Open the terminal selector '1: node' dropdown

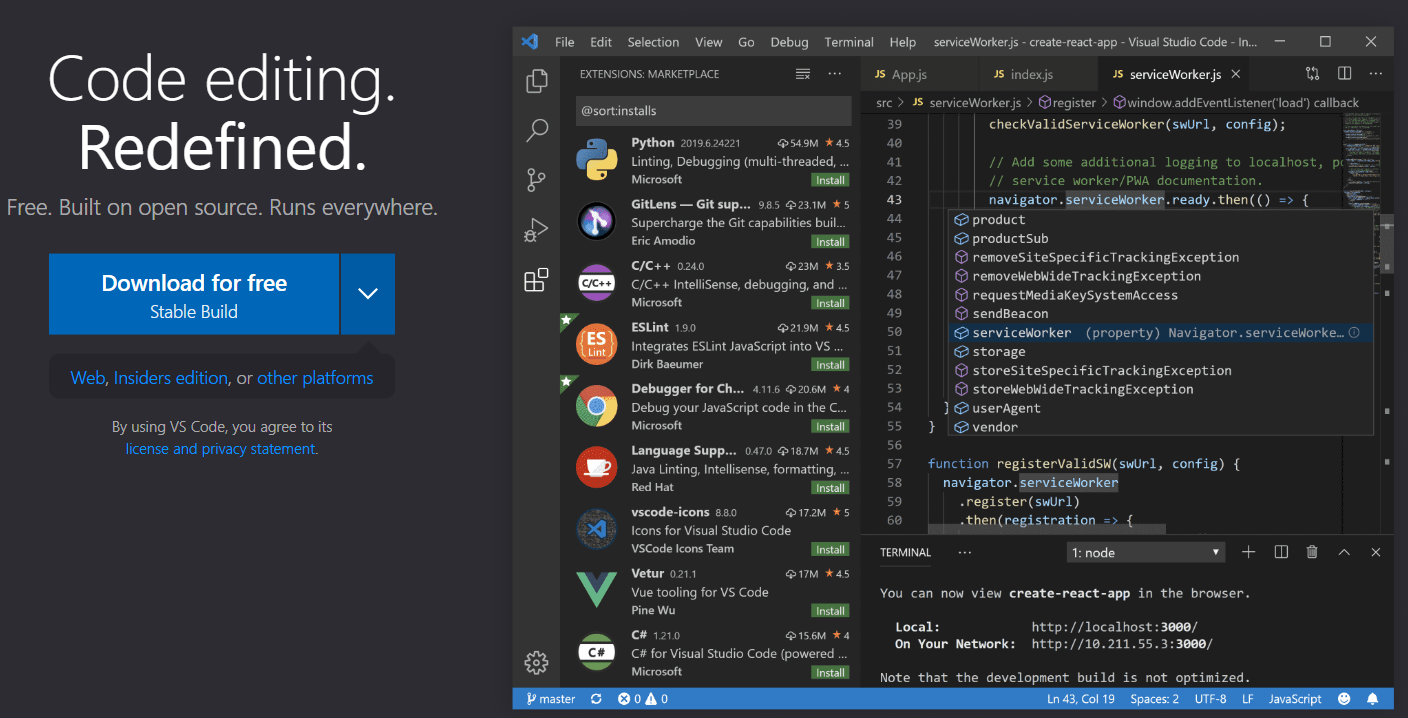coord(1146,552)
